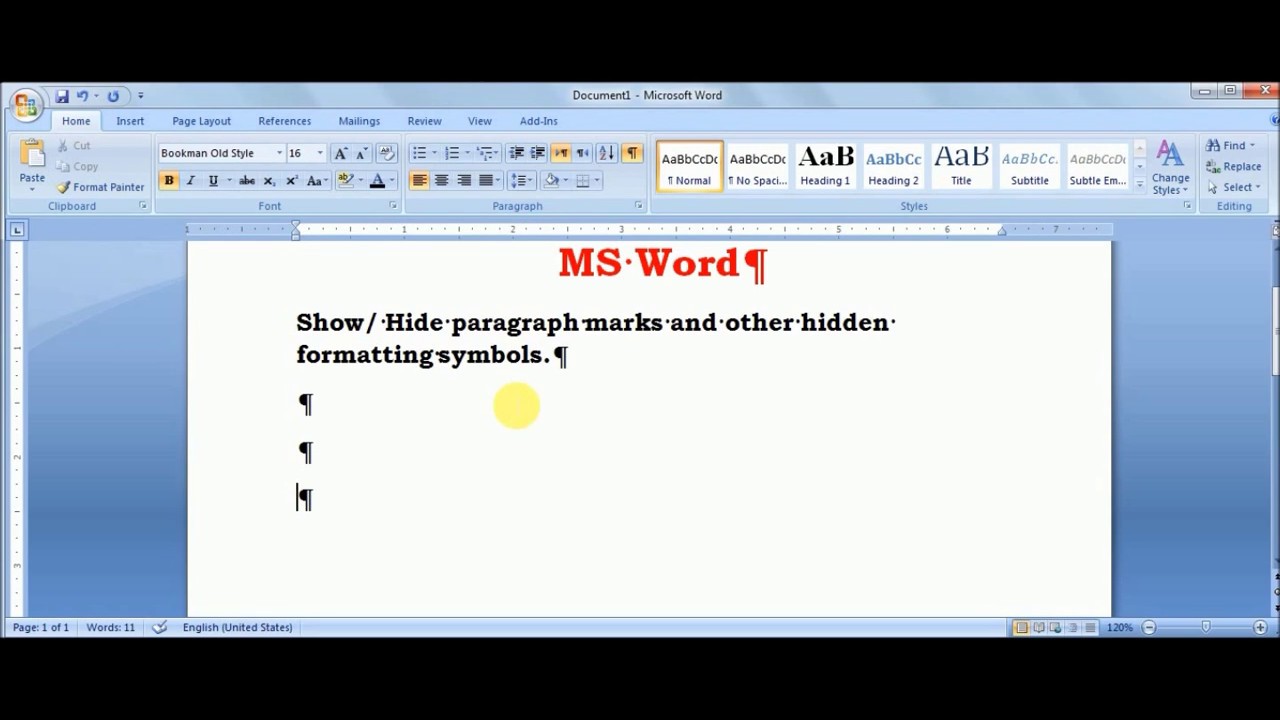Open the font name dropdown
The width and height of the screenshot is (1280, 720).
tap(279, 153)
